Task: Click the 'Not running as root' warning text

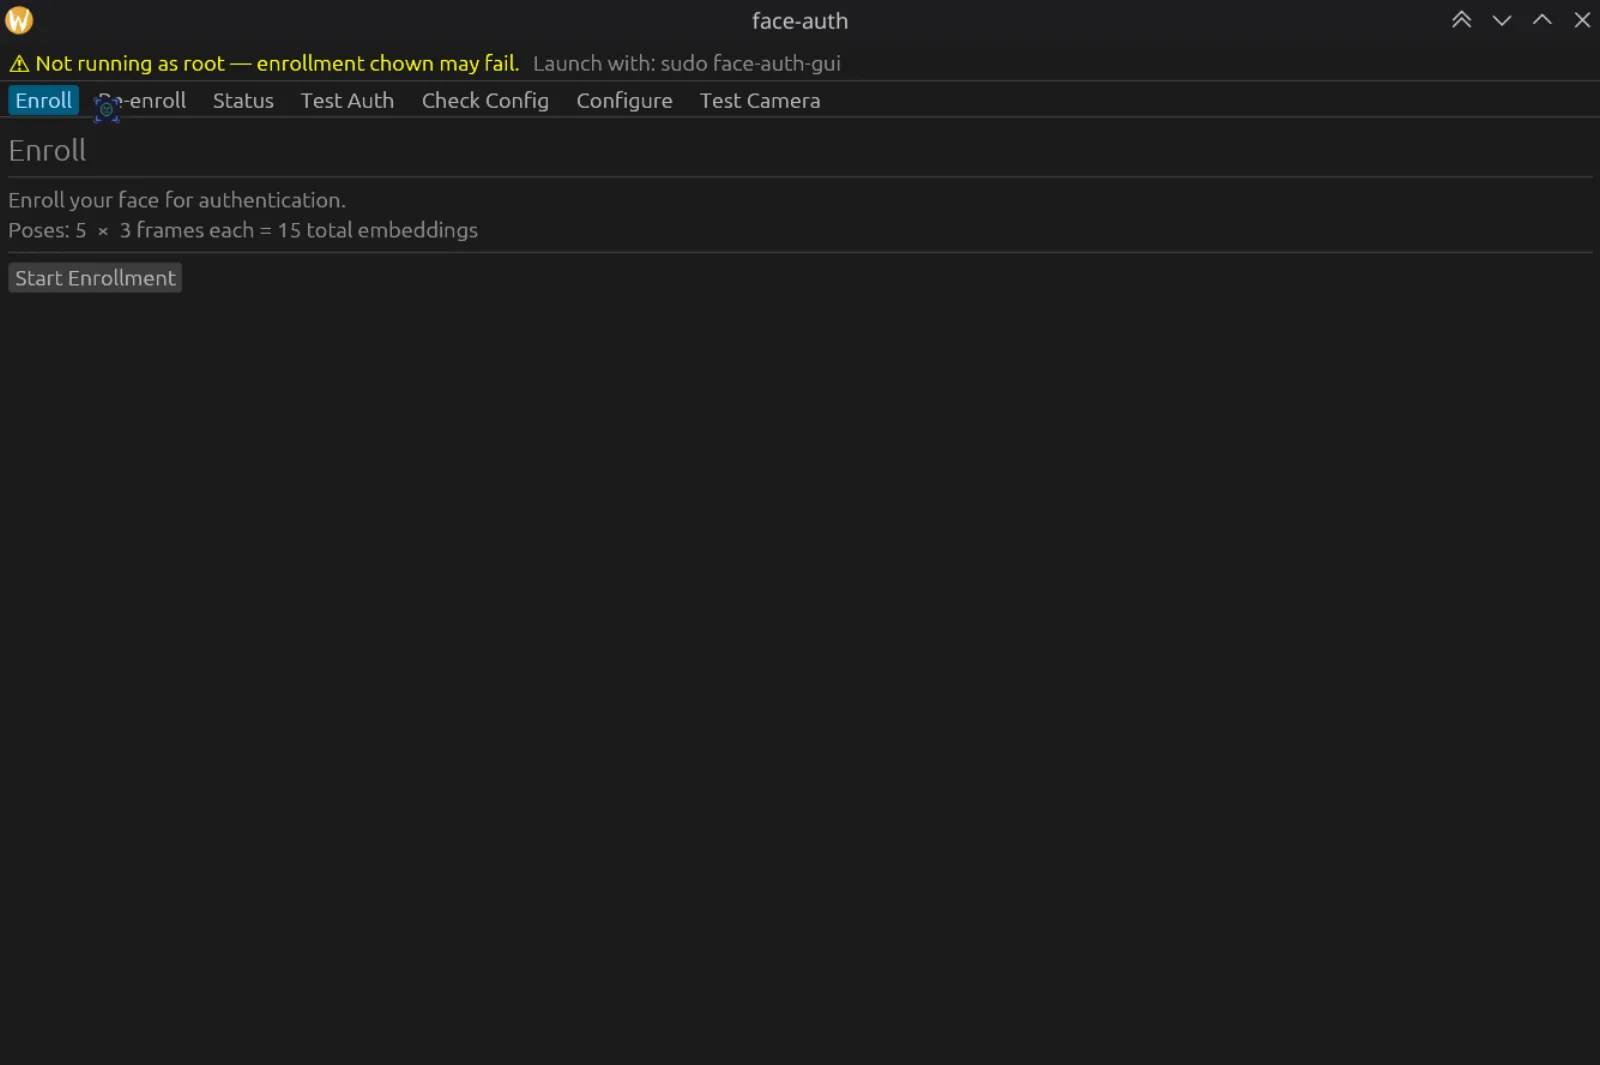Action: click(x=277, y=64)
